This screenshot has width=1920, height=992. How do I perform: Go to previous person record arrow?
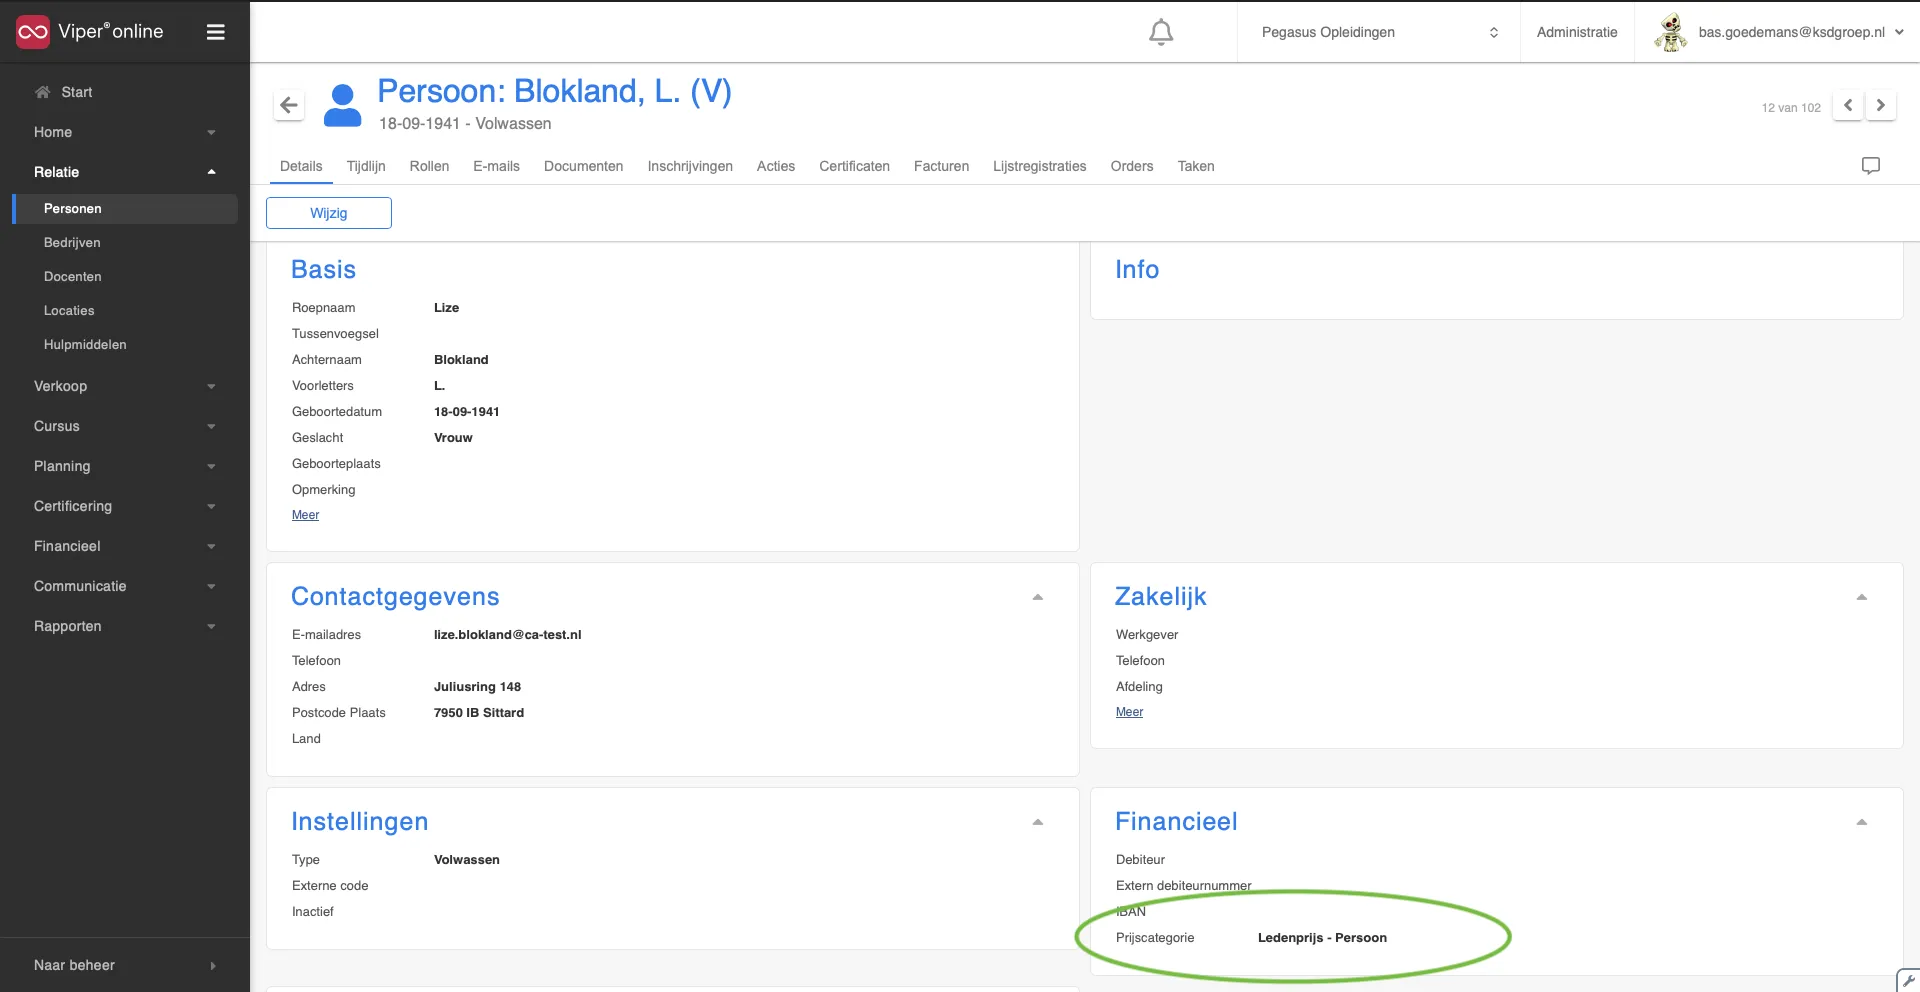(1847, 105)
